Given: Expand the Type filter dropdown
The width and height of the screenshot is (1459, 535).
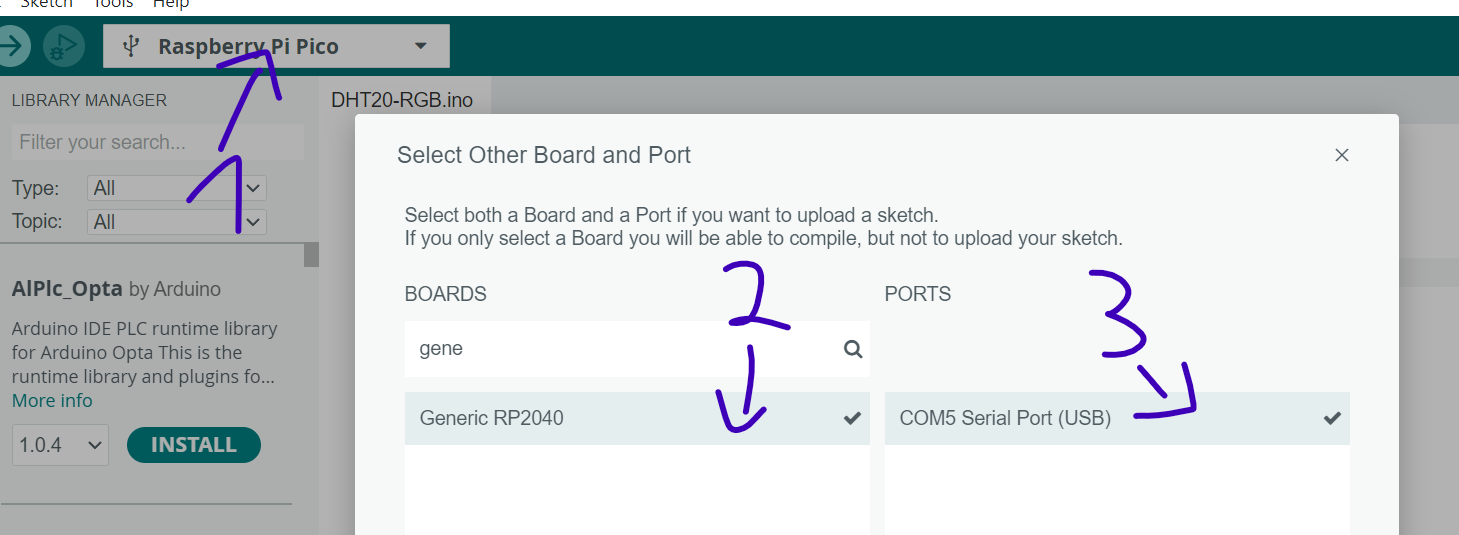Looking at the screenshot, I should pyautogui.click(x=176, y=188).
